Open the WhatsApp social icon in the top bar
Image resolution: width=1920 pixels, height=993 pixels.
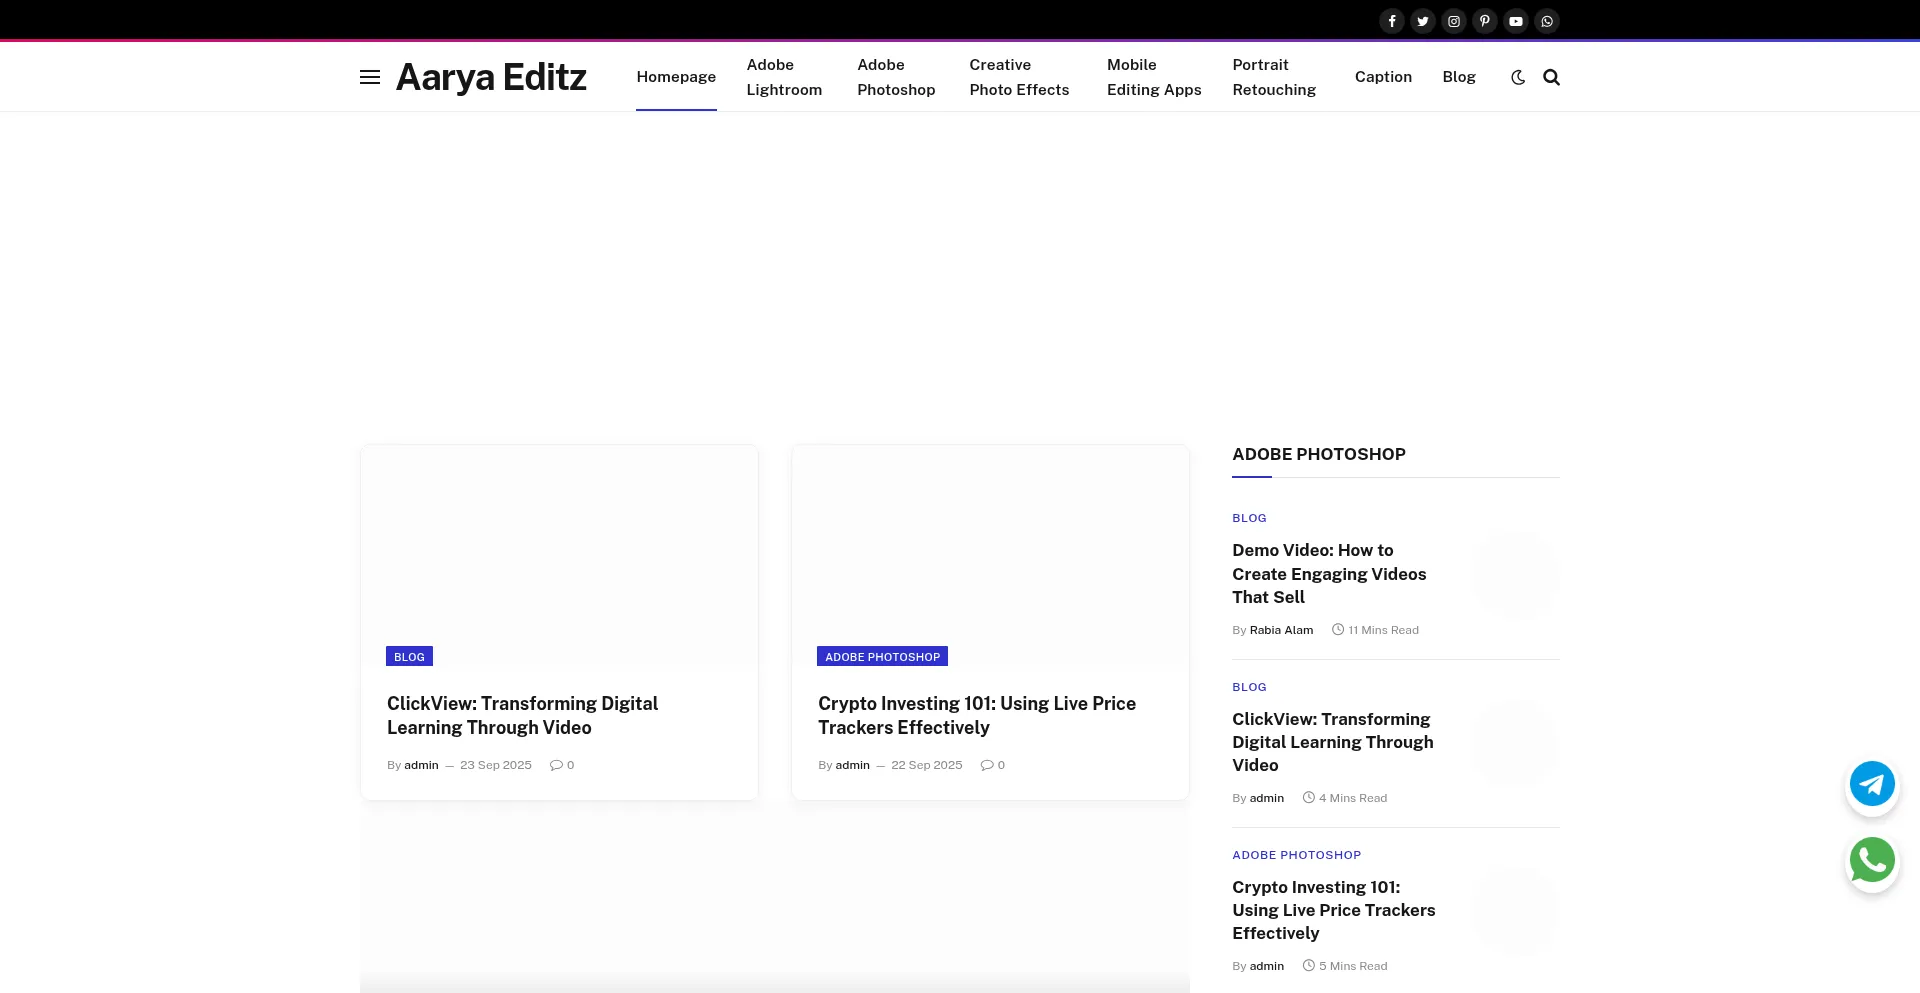[1547, 21]
